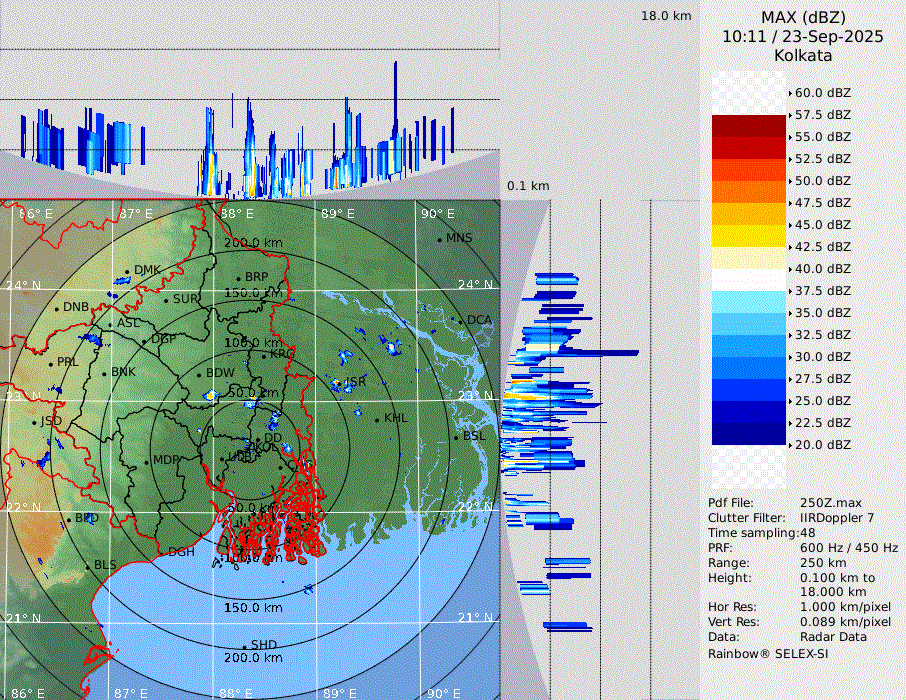Select the Kolkata radar site name
The width and height of the screenshot is (906, 700).
(803, 55)
